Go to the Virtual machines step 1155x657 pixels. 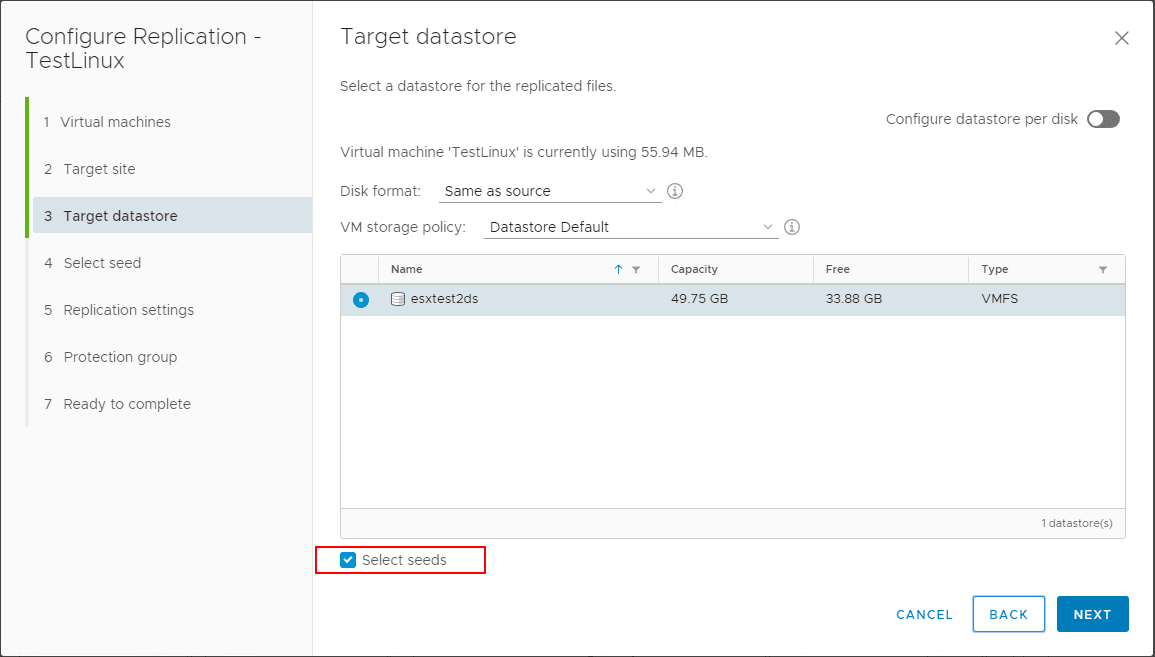click(x=117, y=121)
